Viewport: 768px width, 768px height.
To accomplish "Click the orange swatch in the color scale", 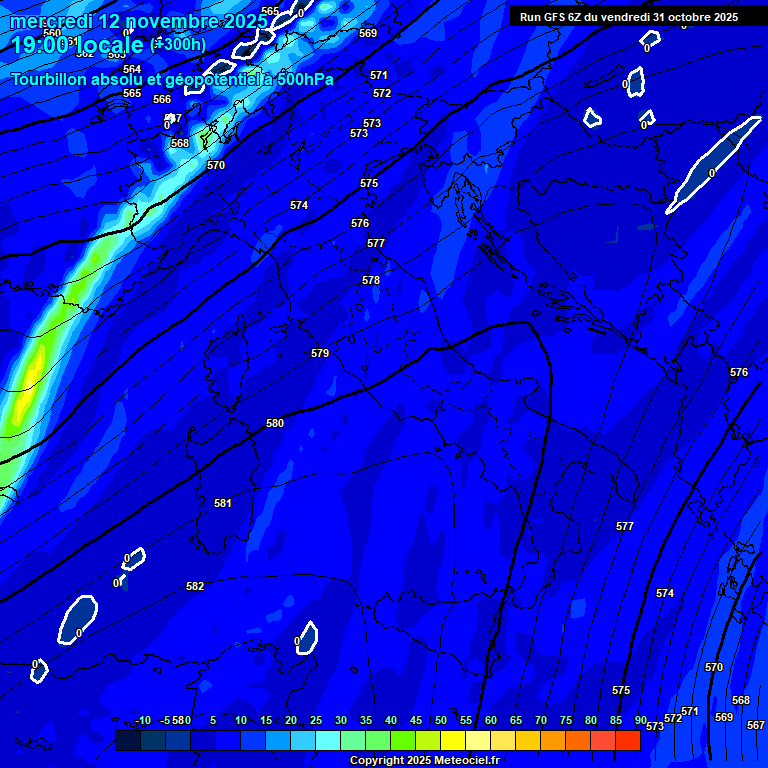I will click(552, 741).
